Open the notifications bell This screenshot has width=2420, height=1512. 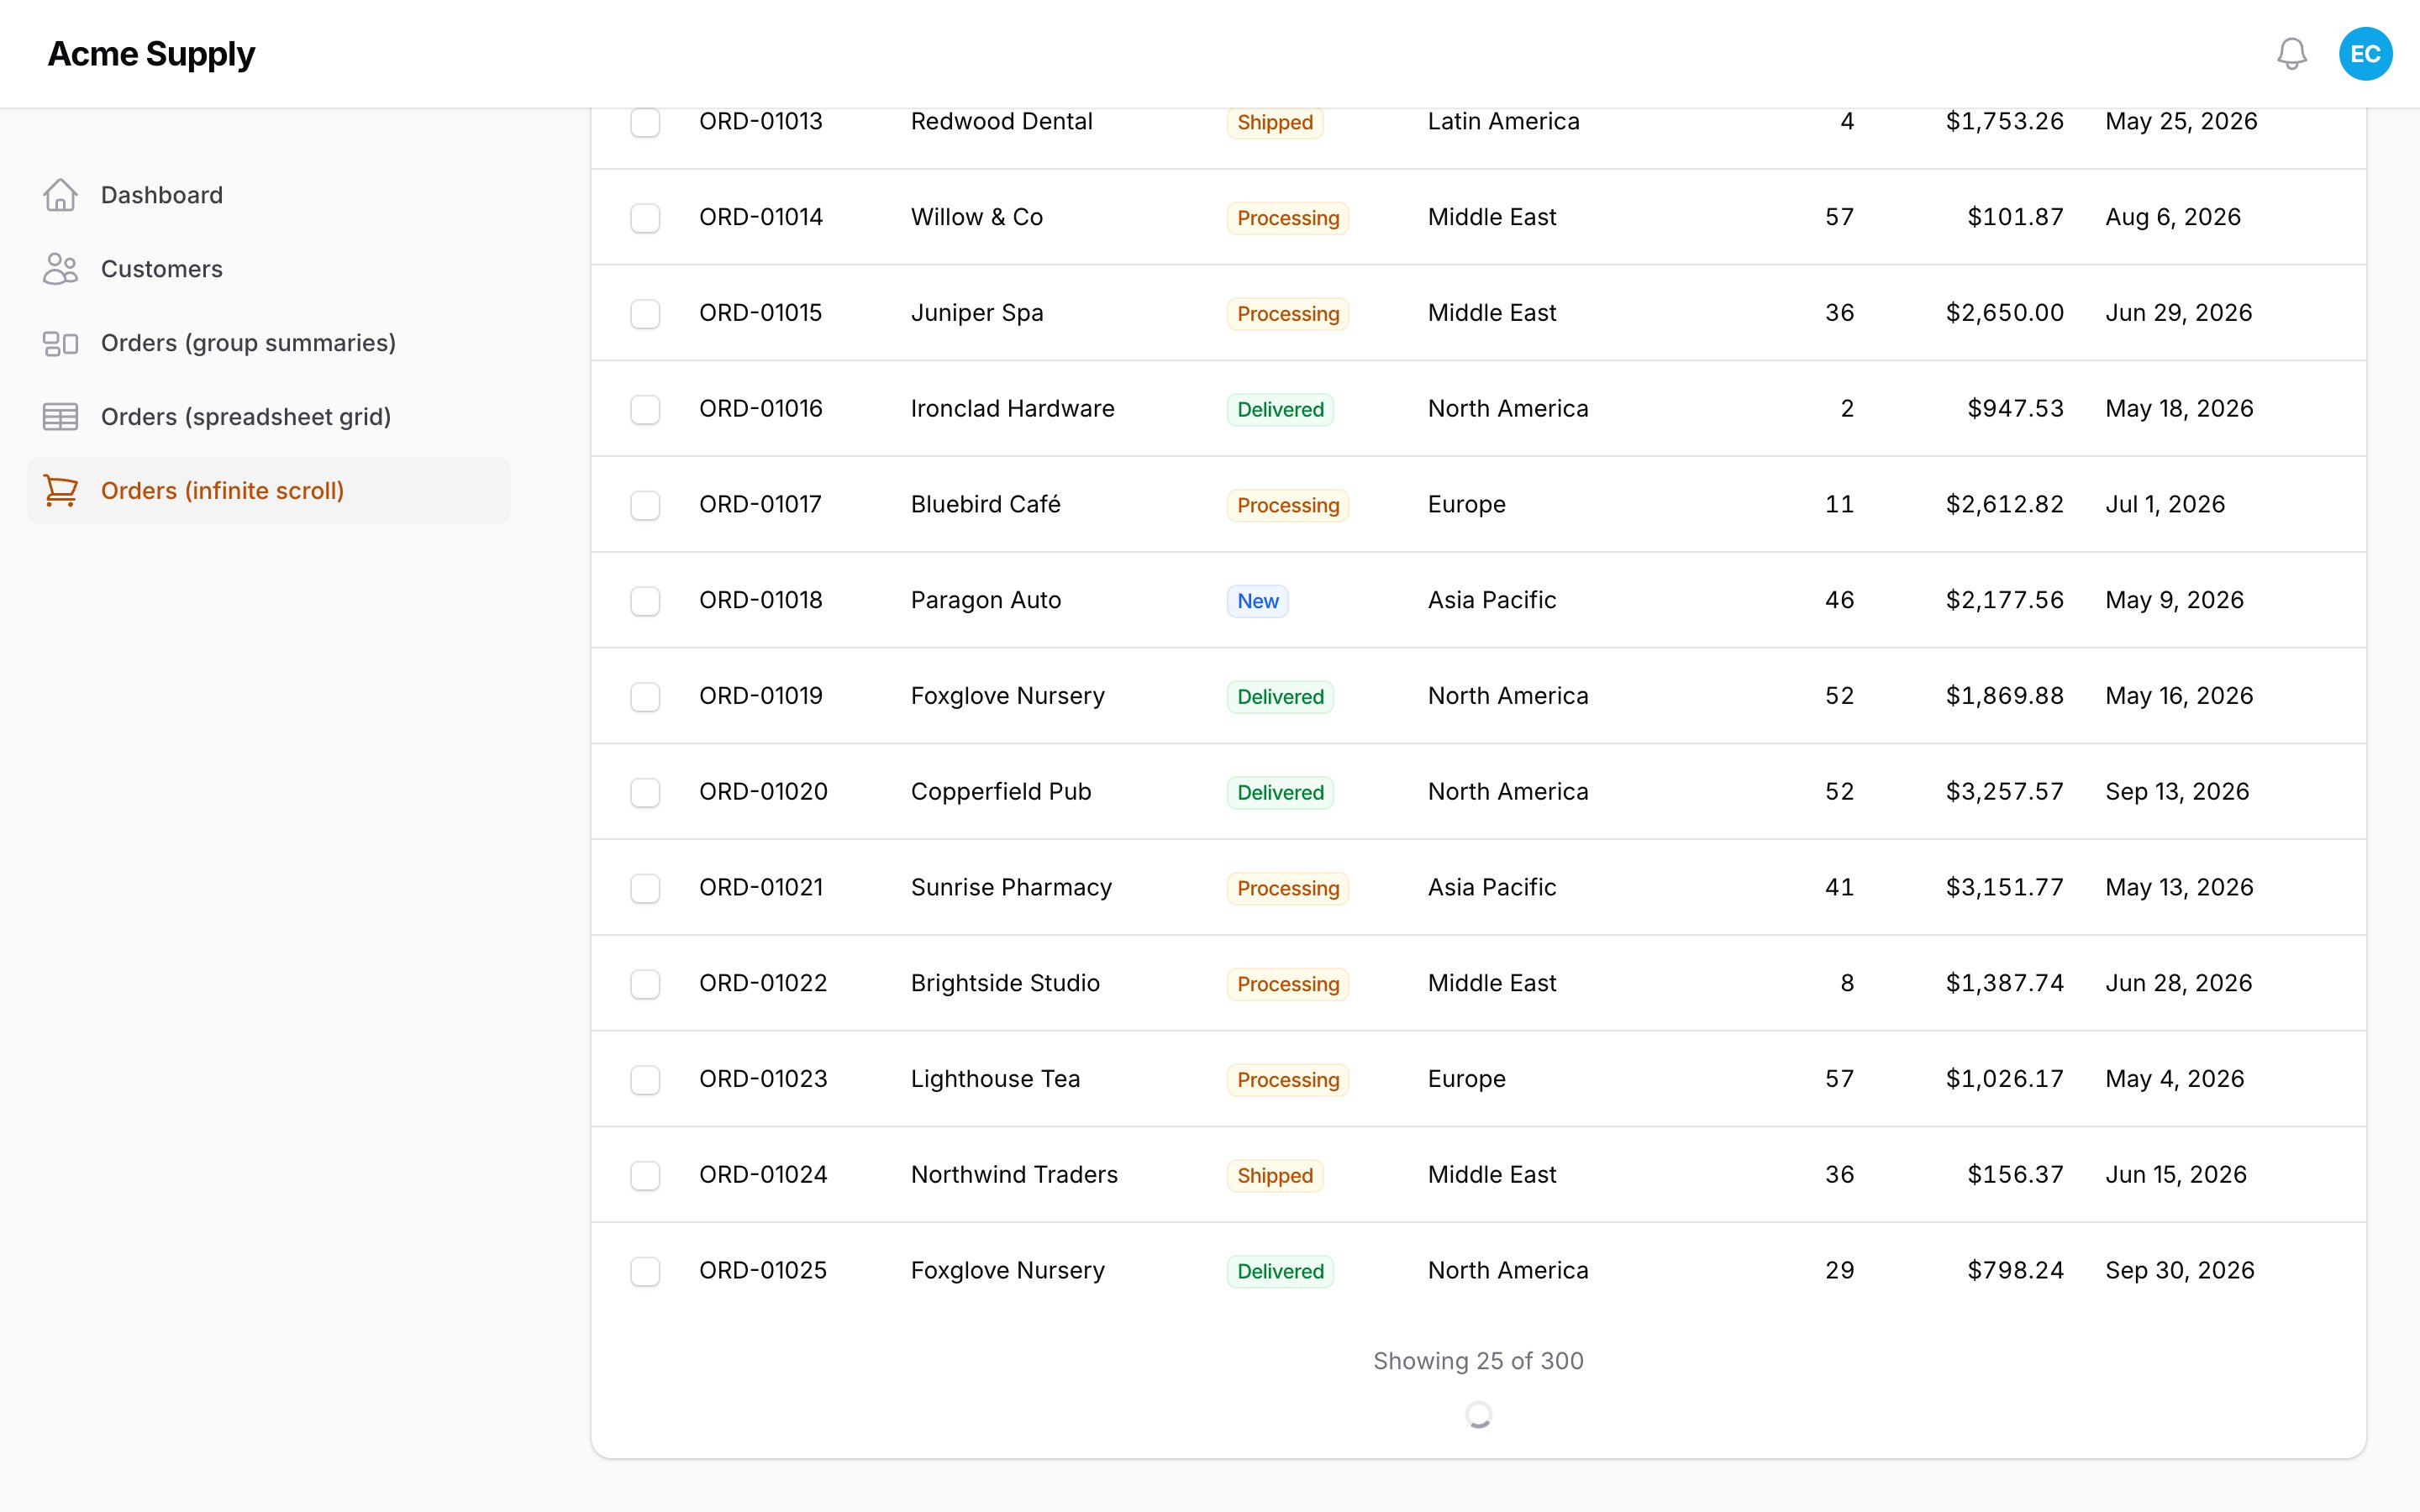pos(2291,54)
